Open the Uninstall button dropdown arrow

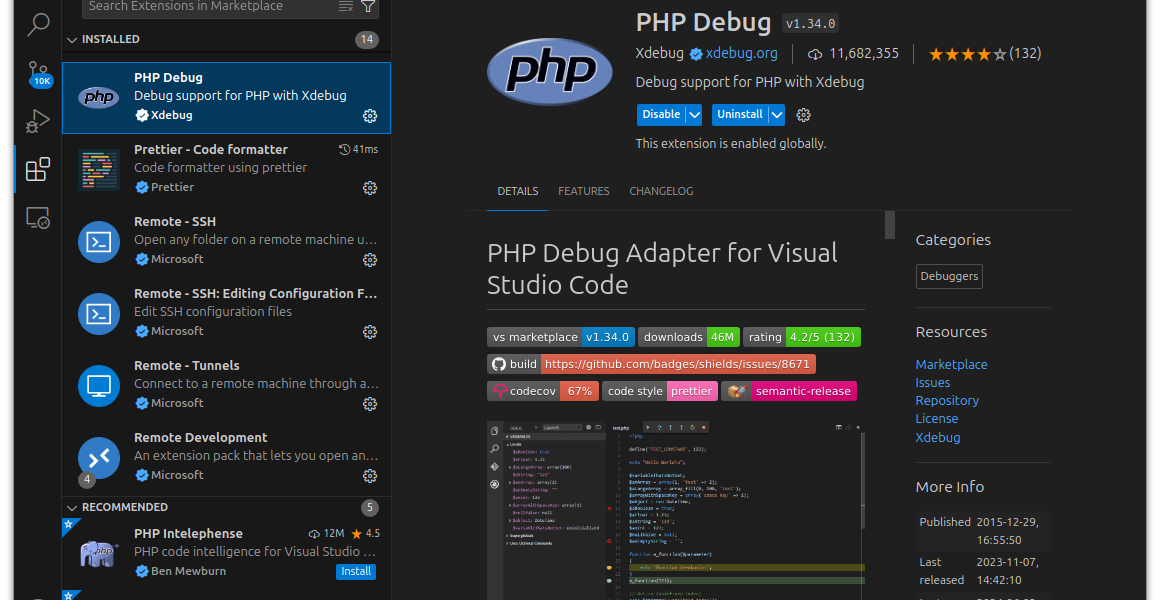[776, 115]
